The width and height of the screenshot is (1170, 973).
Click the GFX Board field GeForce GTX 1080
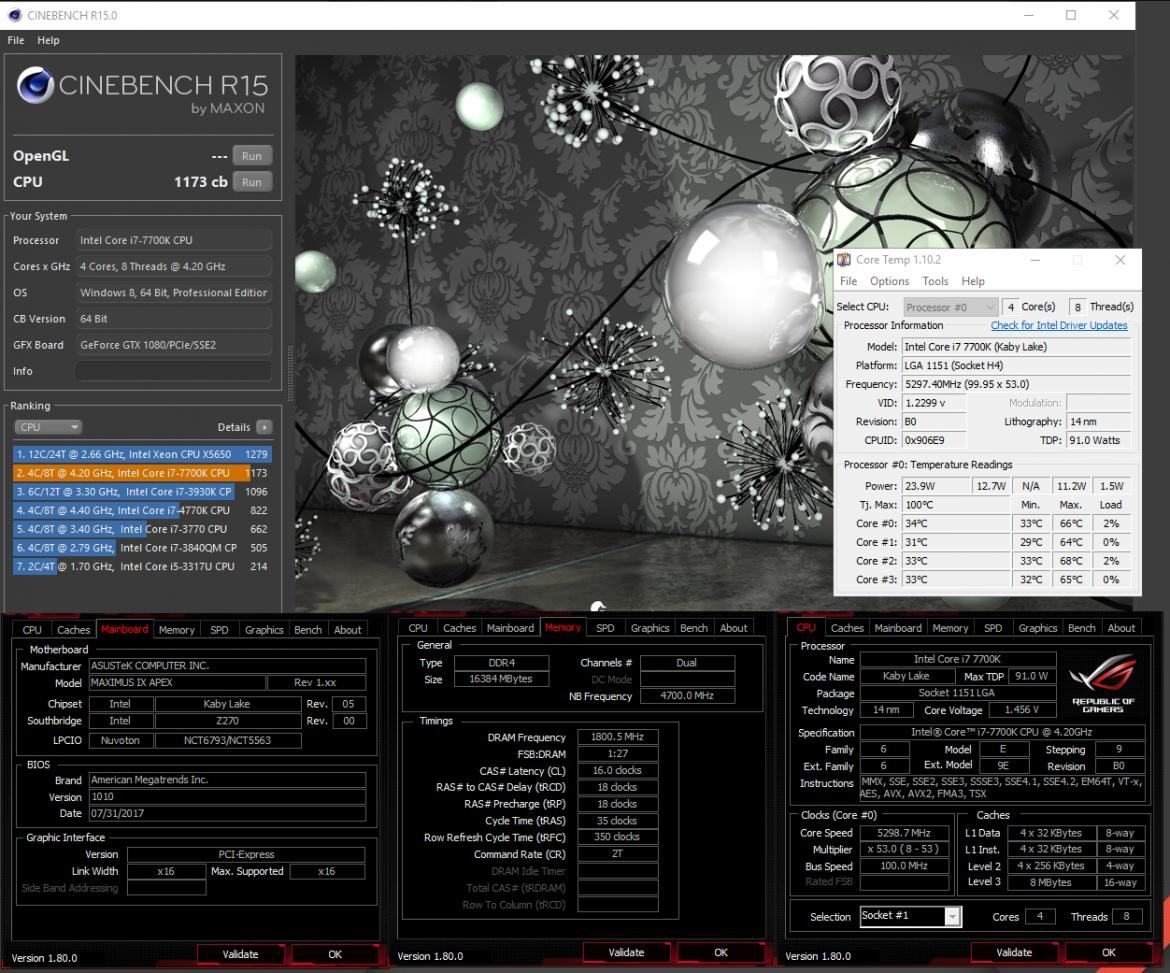point(174,345)
